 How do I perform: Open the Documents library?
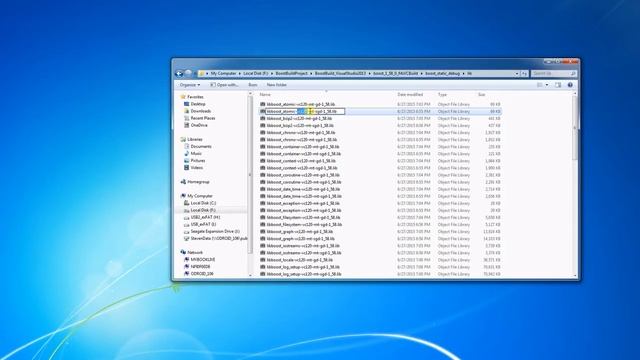(198, 146)
